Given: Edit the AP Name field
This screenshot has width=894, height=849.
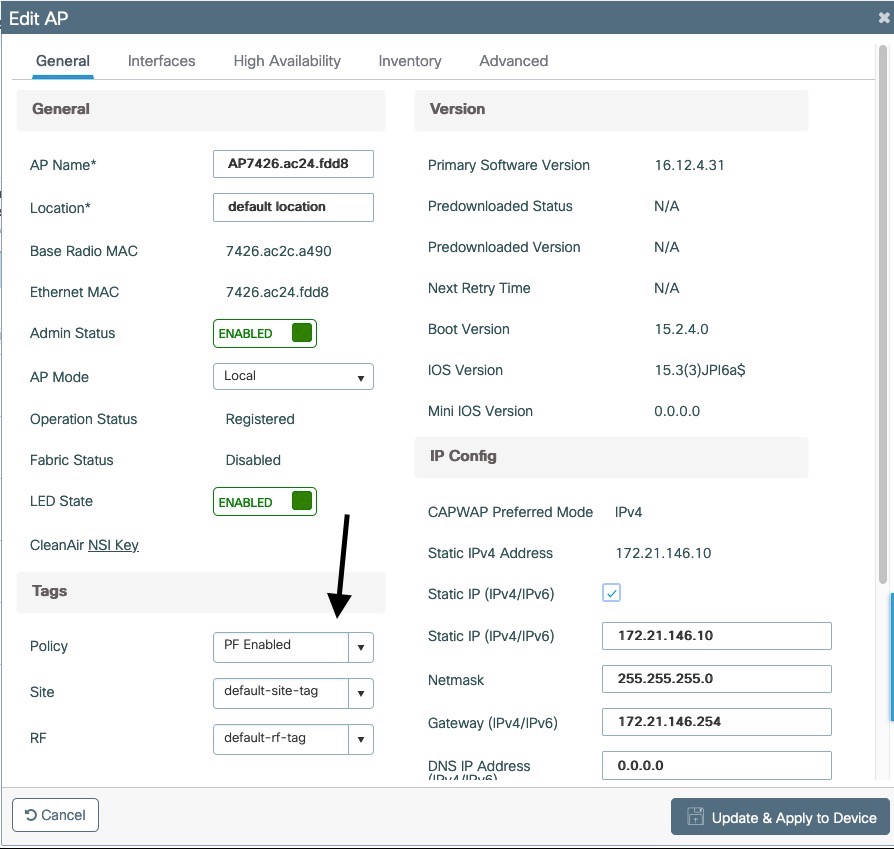Looking at the screenshot, I should (x=292, y=164).
